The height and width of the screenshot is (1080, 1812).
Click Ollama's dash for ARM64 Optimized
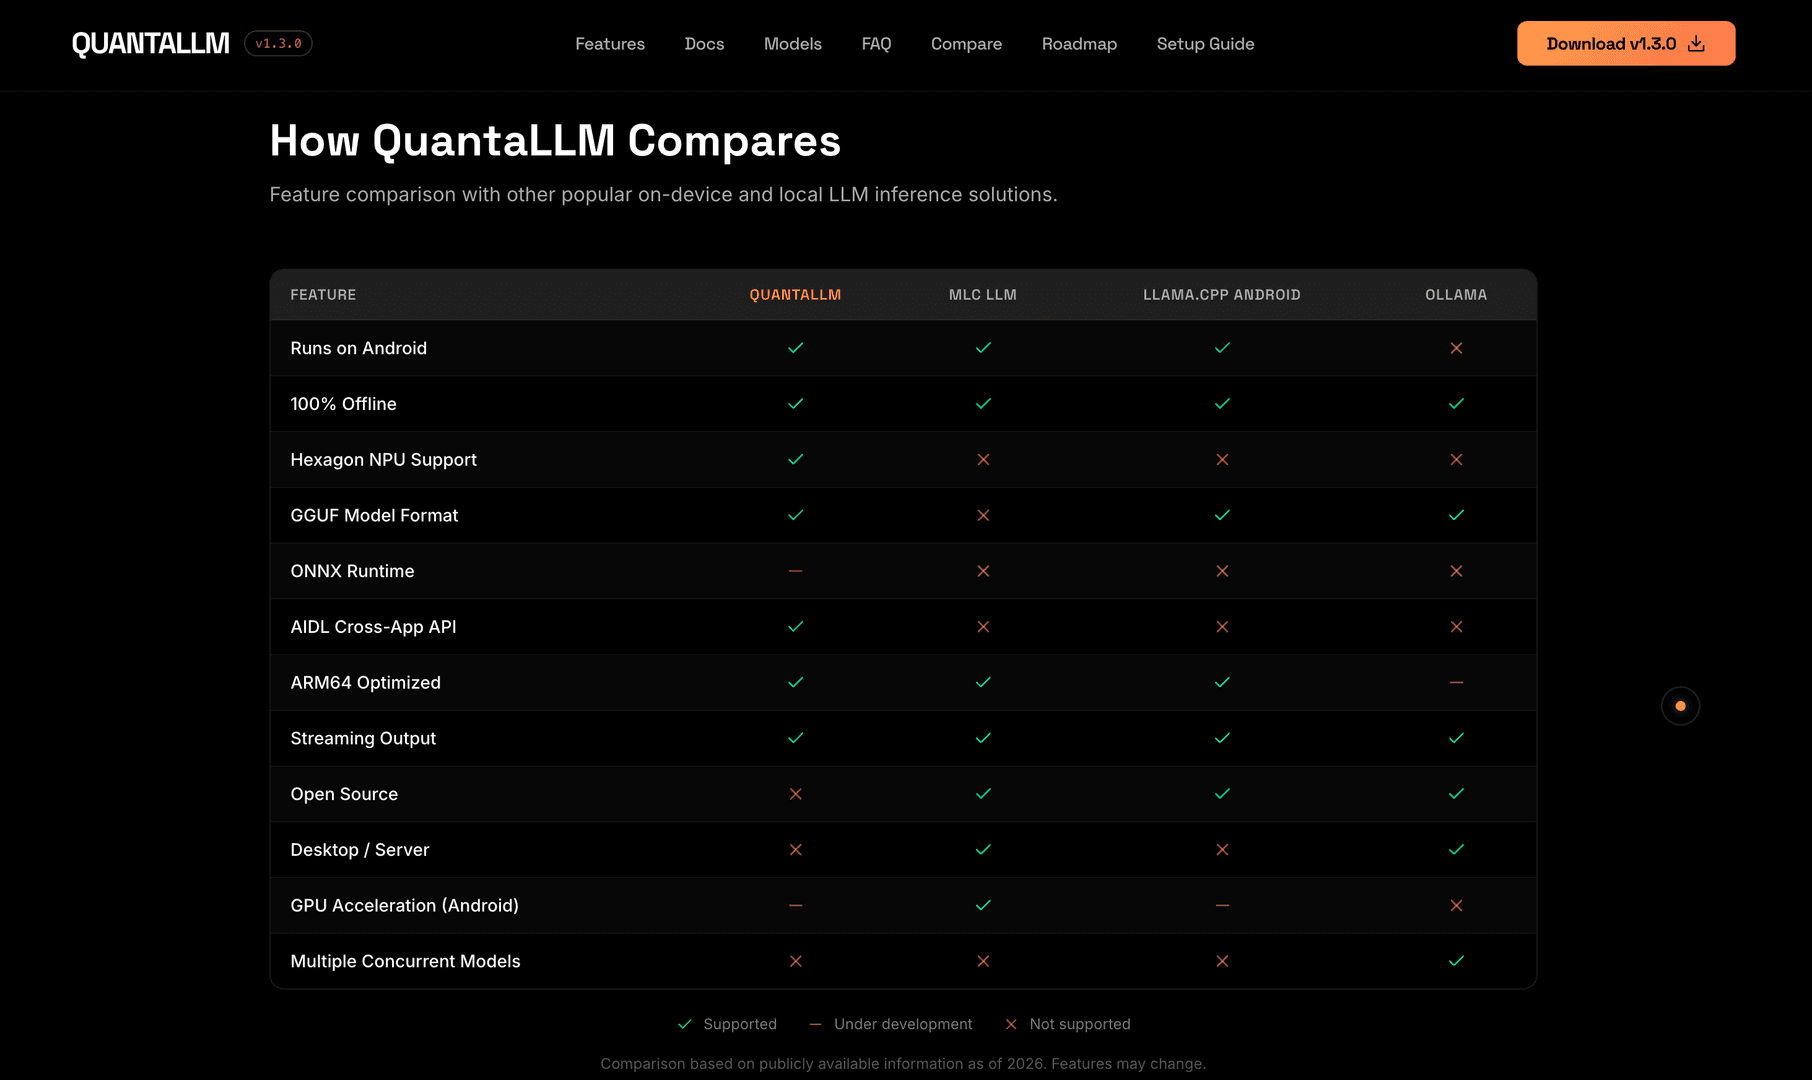pyautogui.click(x=1456, y=682)
